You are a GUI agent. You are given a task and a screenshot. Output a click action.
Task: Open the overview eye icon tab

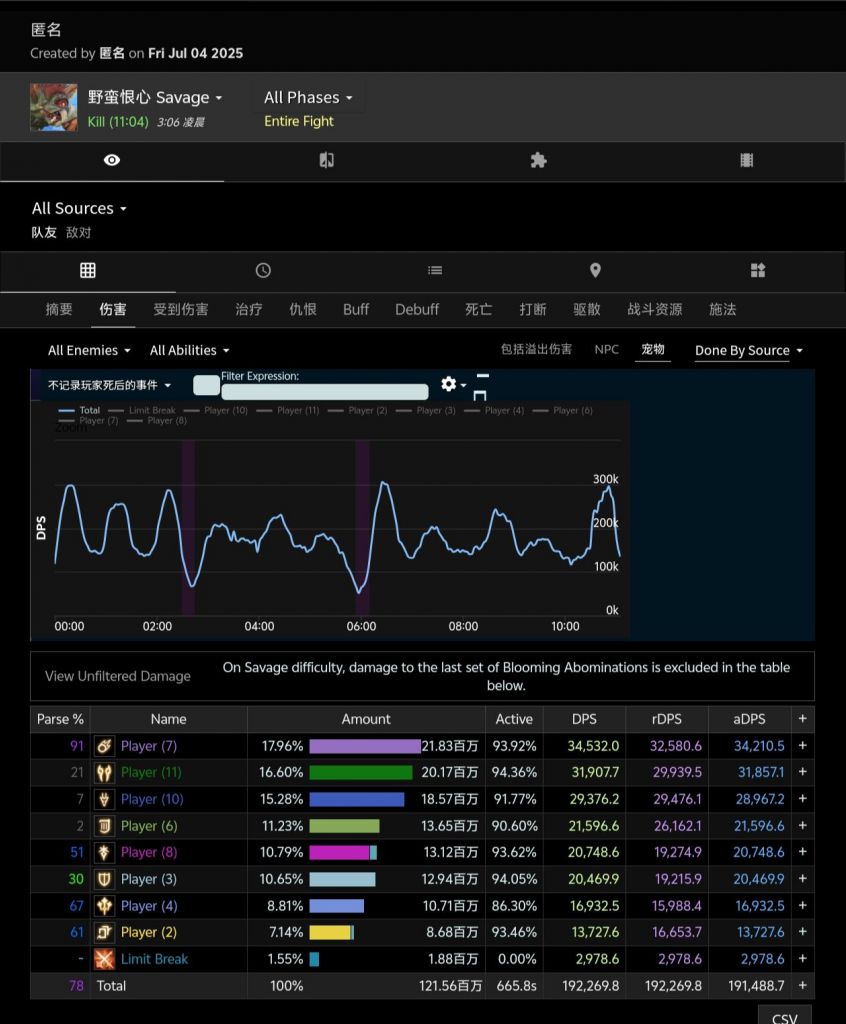113,161
